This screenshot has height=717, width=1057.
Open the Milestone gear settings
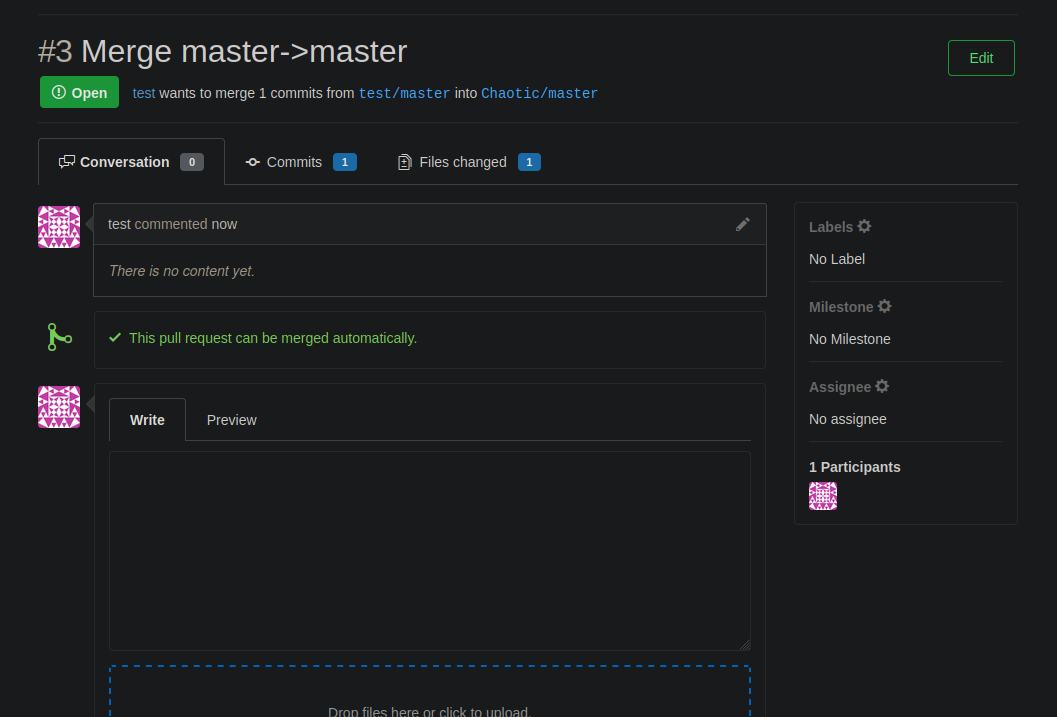[884, 307]
